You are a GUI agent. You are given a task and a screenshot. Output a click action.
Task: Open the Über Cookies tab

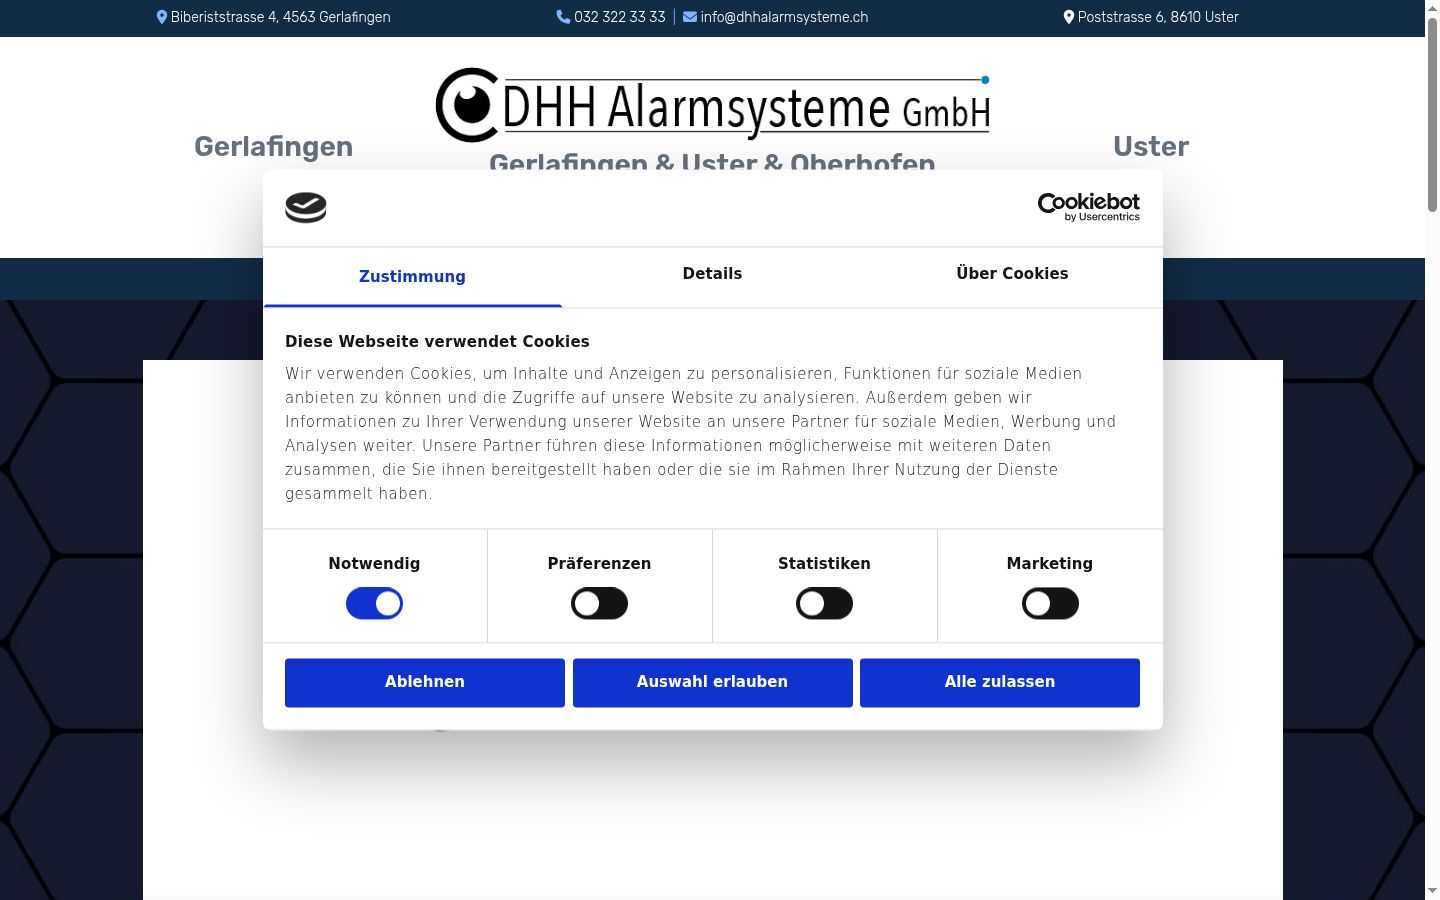pyautogui.click(x=1012, y=274)
